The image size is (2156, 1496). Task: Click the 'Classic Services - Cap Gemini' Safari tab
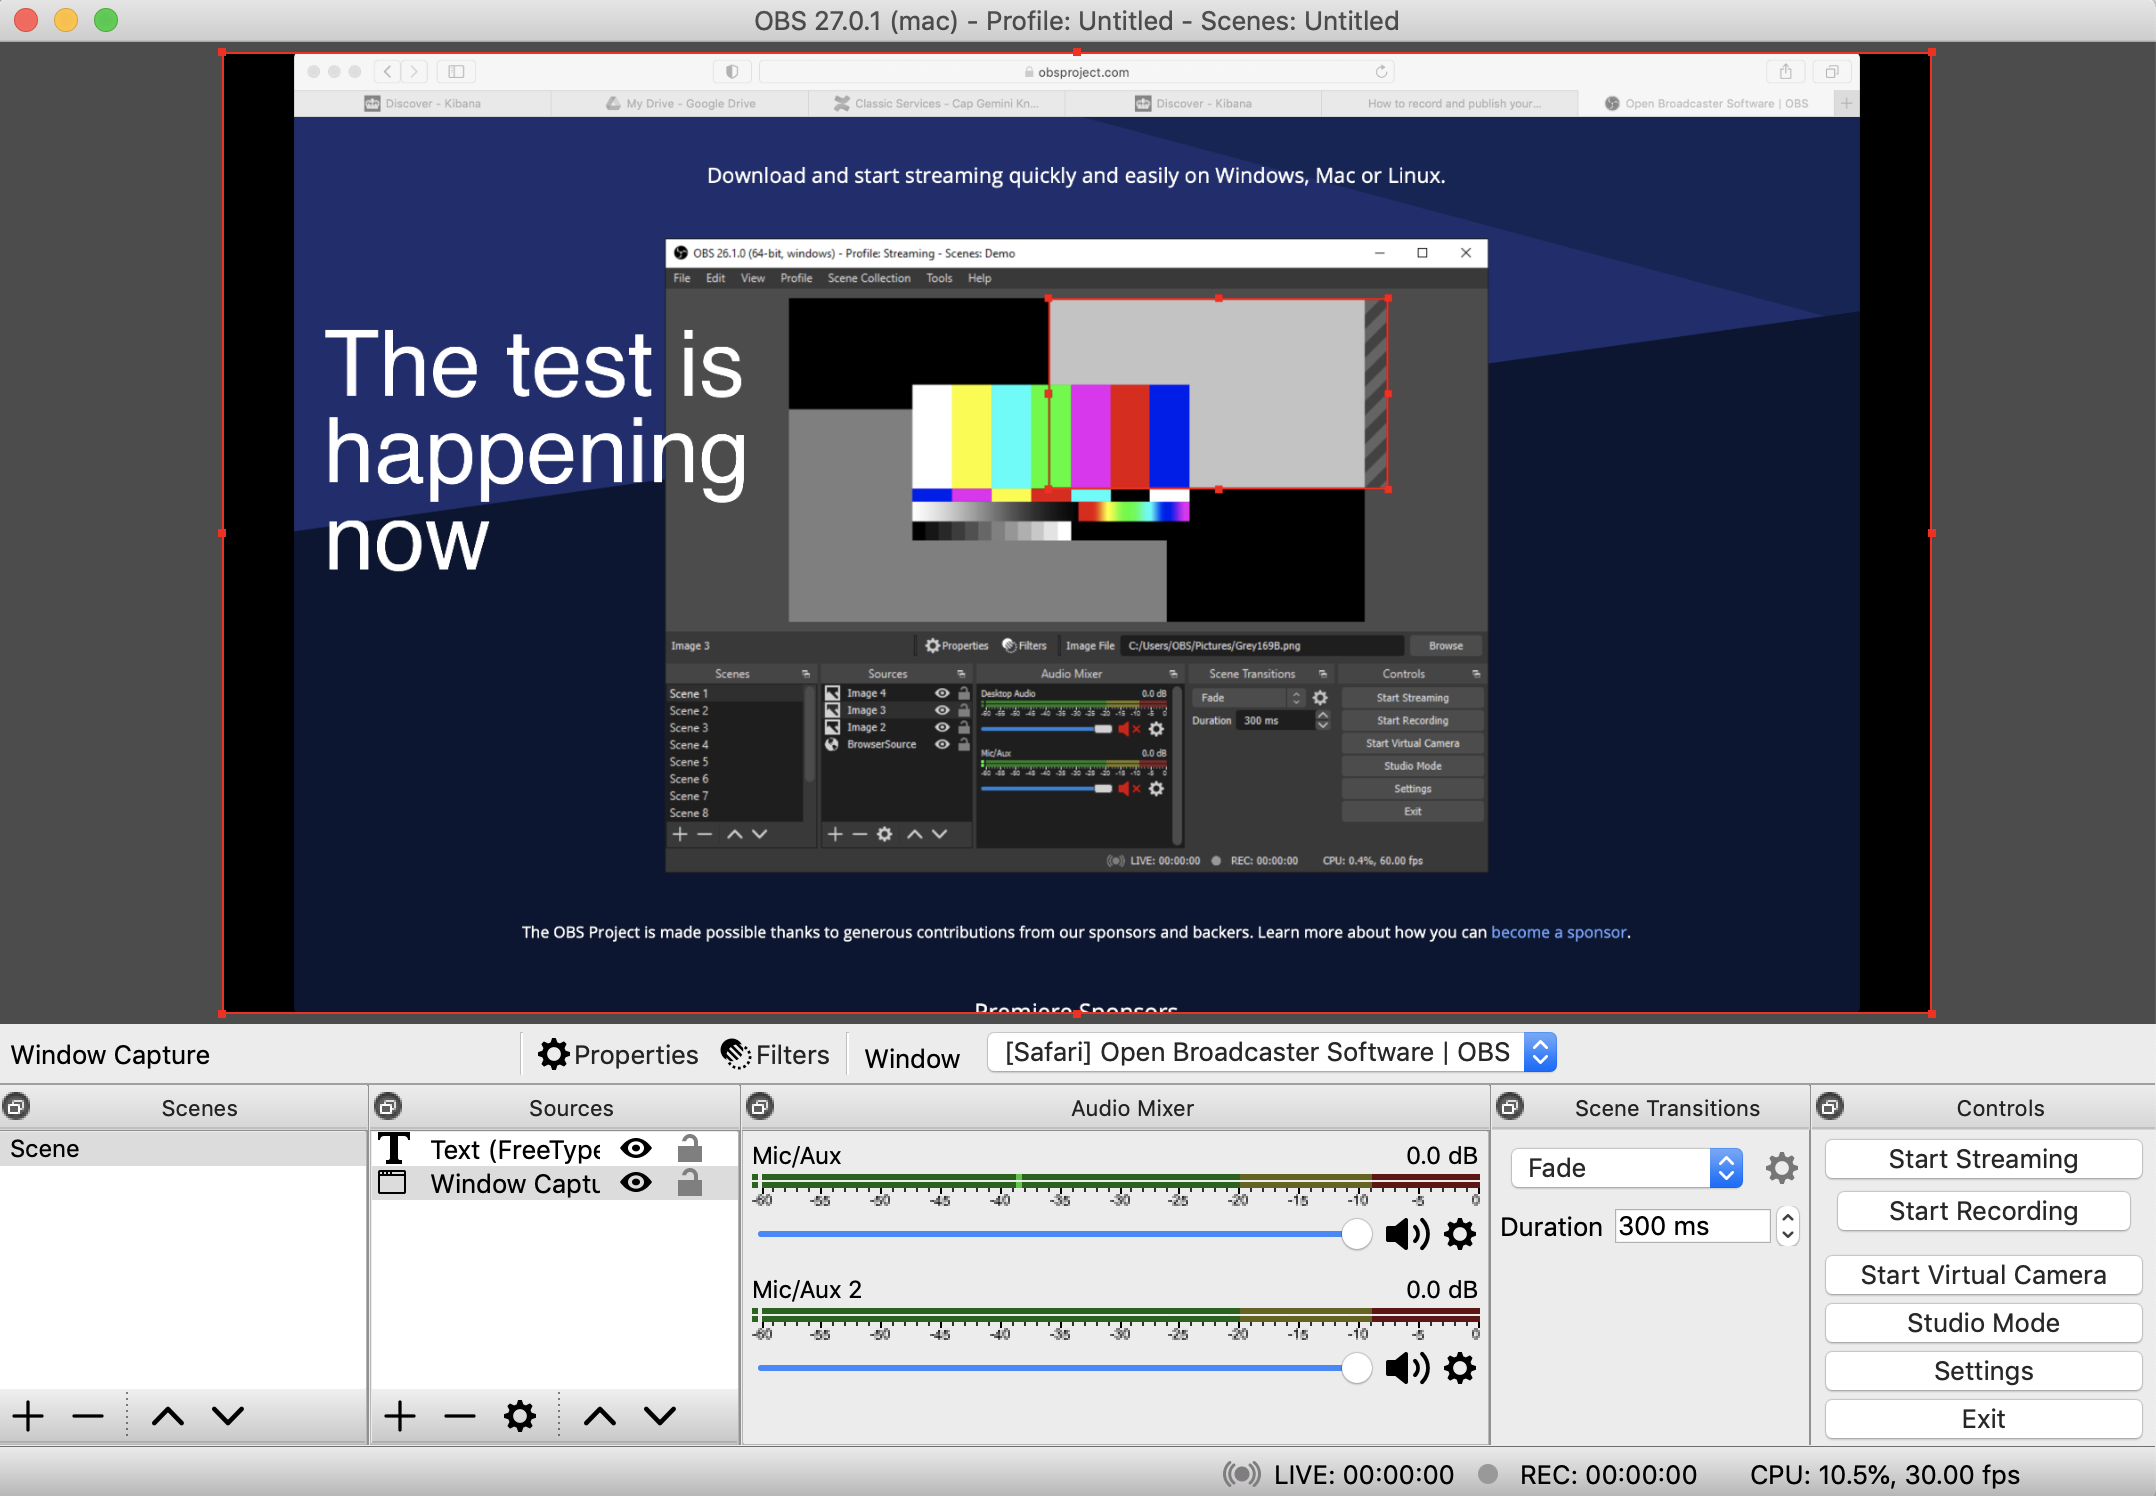pos(937,103)
